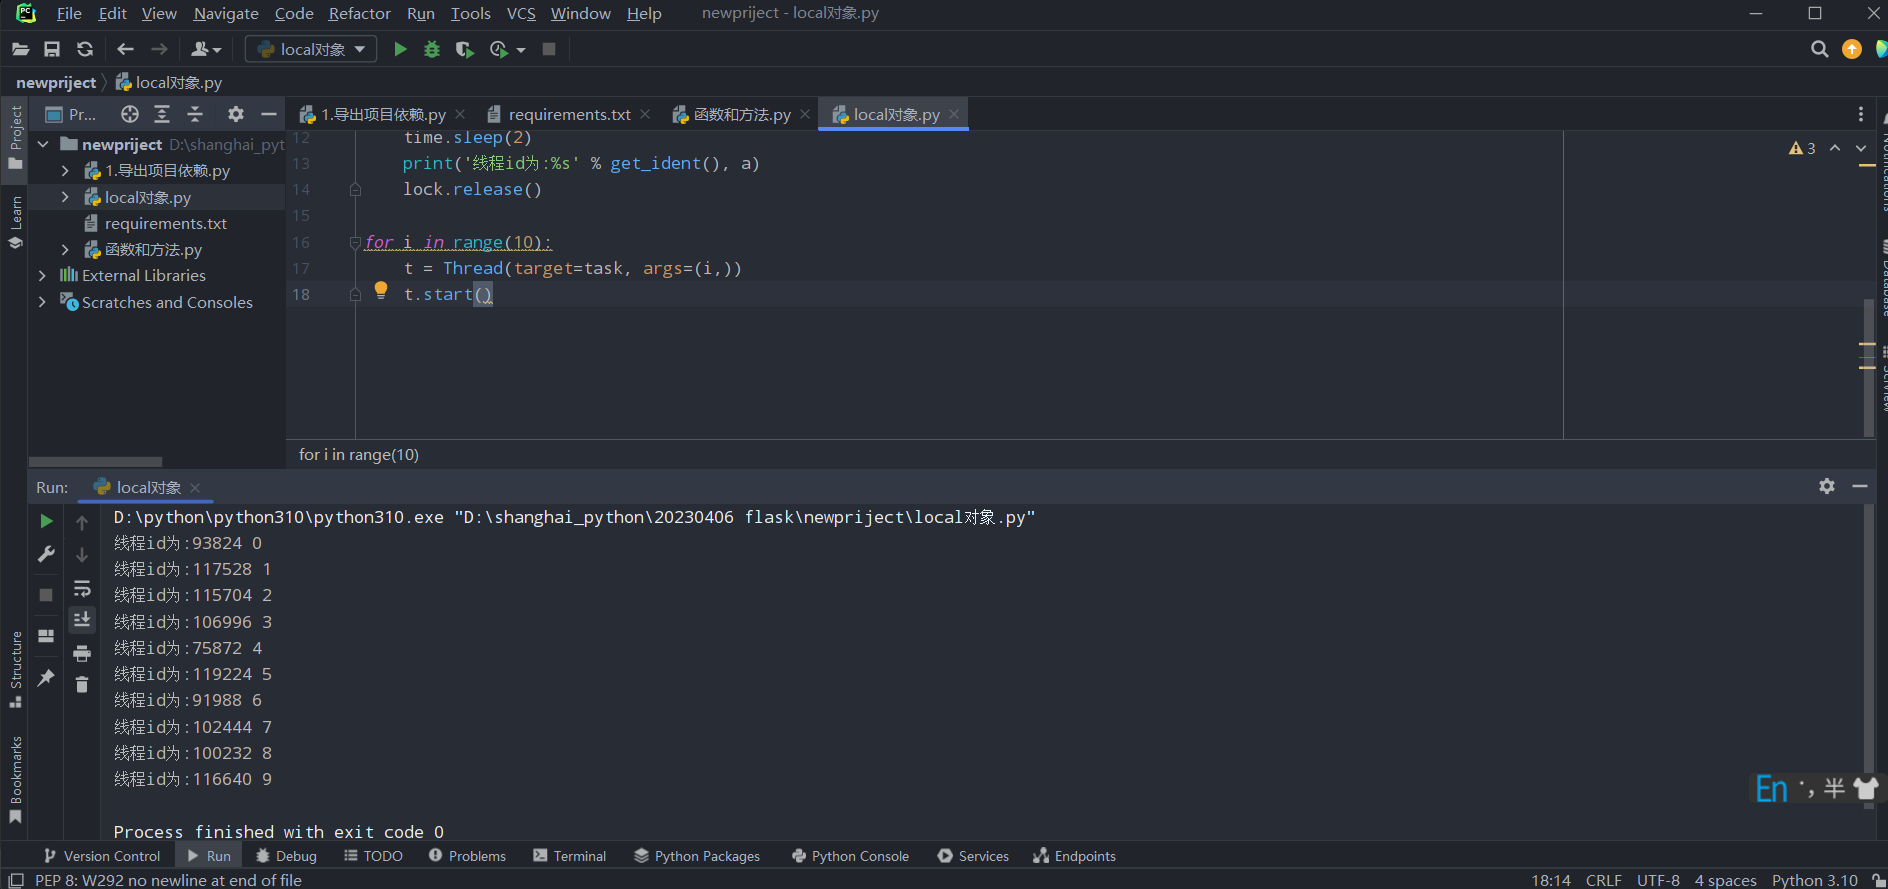This screenshot has height=889, width=1888.
Task: Save all files with the disk icon
Action: point(52,49)
